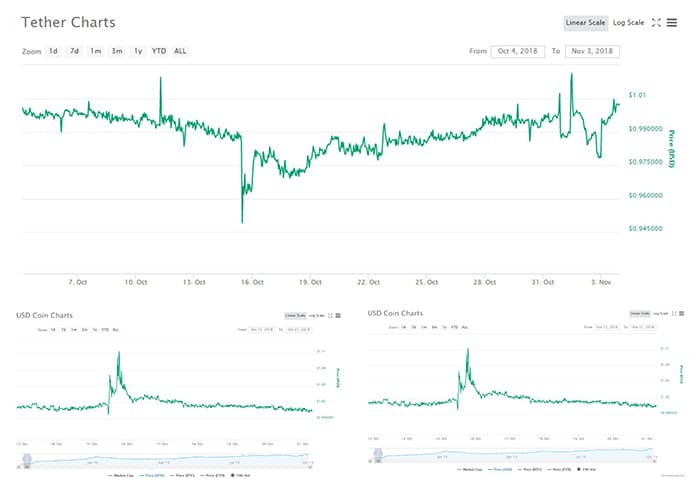This screenshot has width=700, height=489.
Task: Set Tether chart zoom to 7d
Action: click(74, 51)
